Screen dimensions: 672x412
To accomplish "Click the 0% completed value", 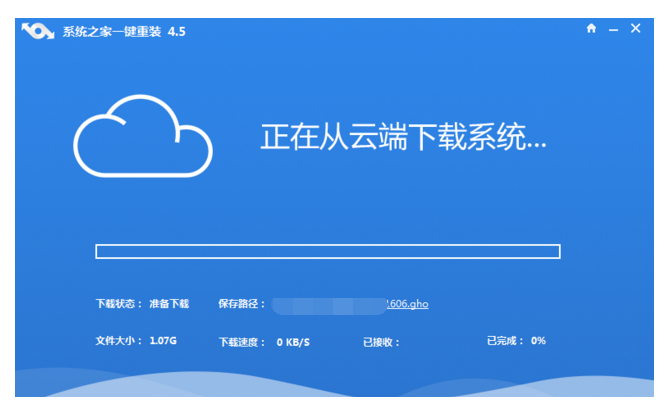I will point(538,341).
